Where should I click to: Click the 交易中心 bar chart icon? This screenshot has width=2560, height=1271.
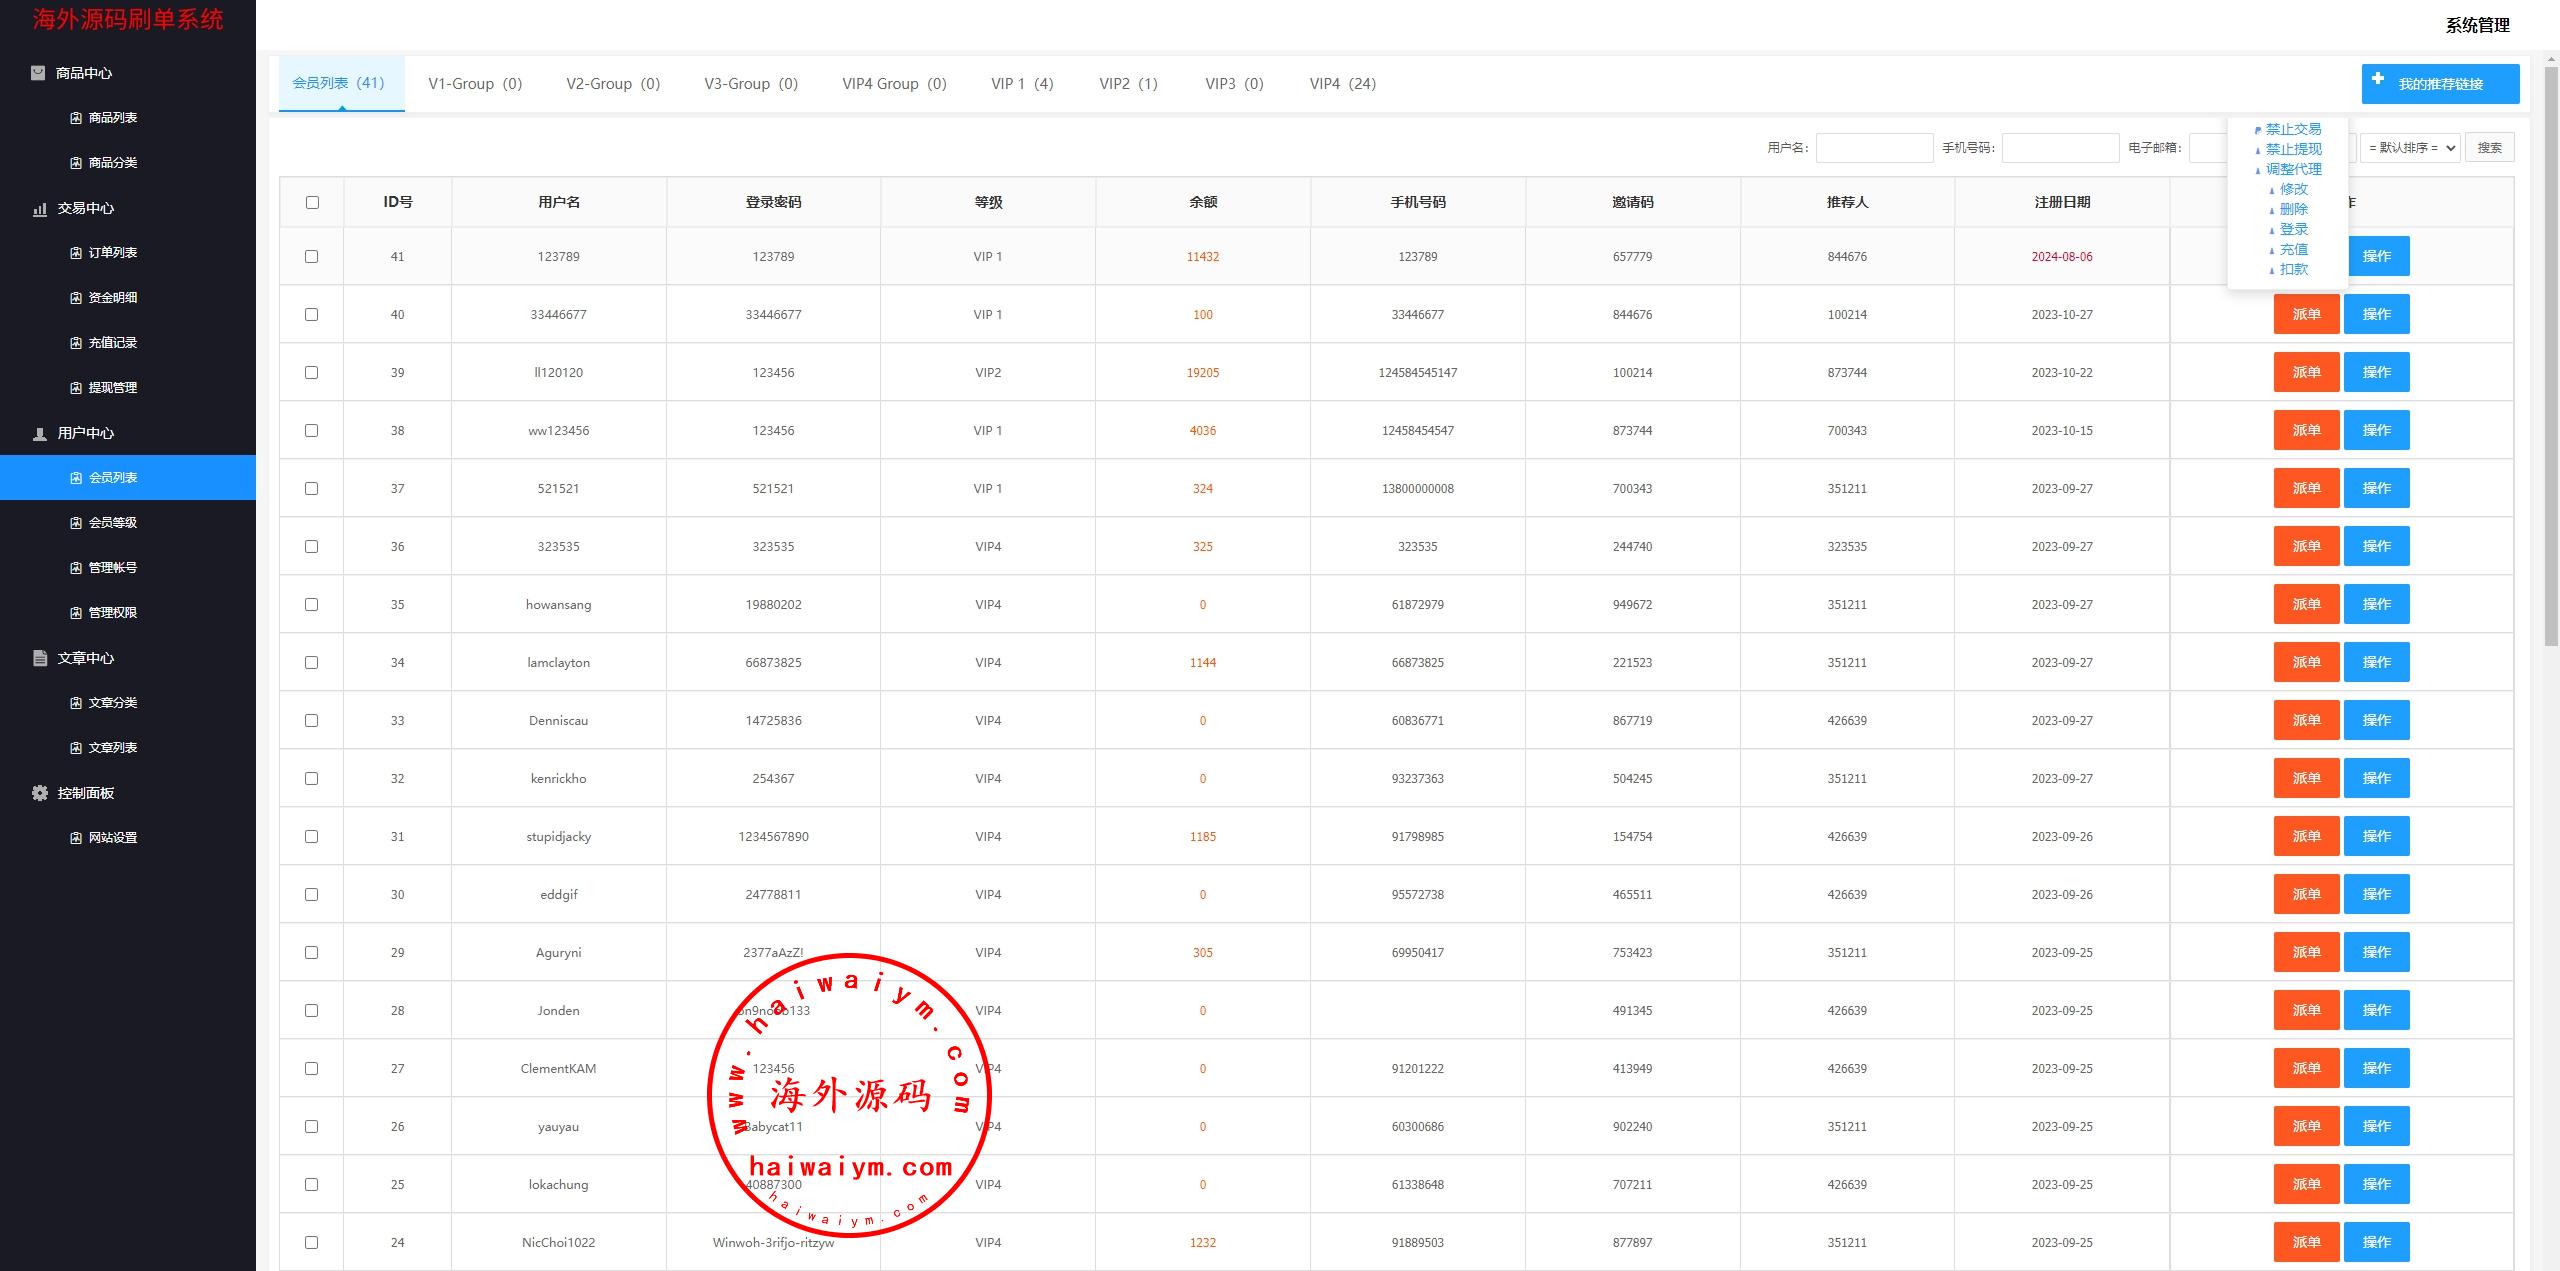(40, 208)
